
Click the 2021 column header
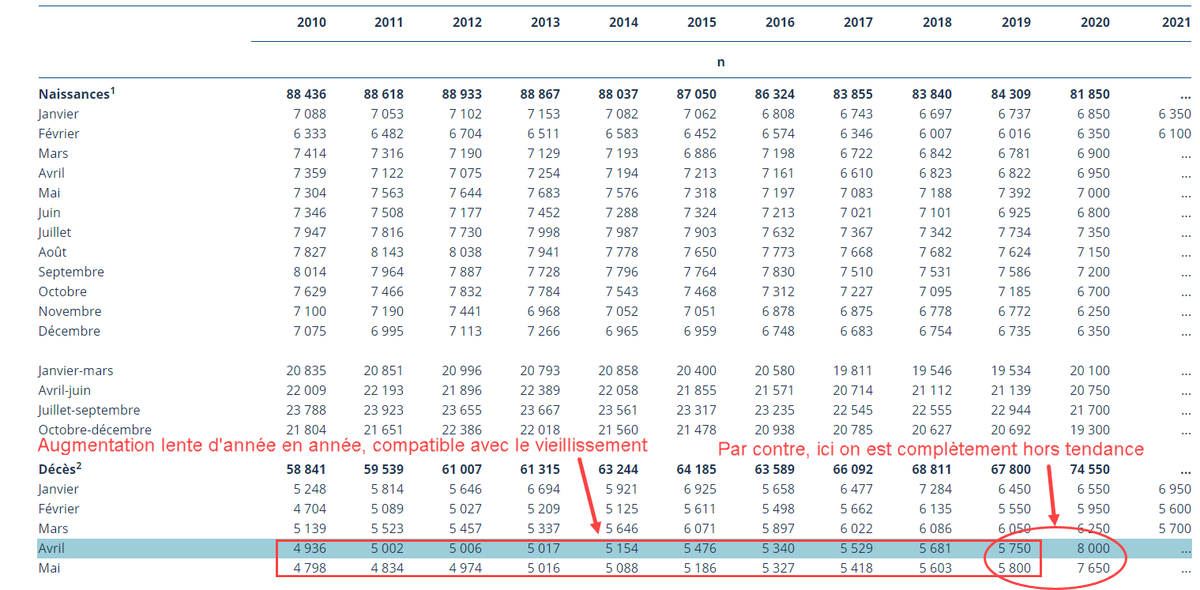(x=1177, y=22)
